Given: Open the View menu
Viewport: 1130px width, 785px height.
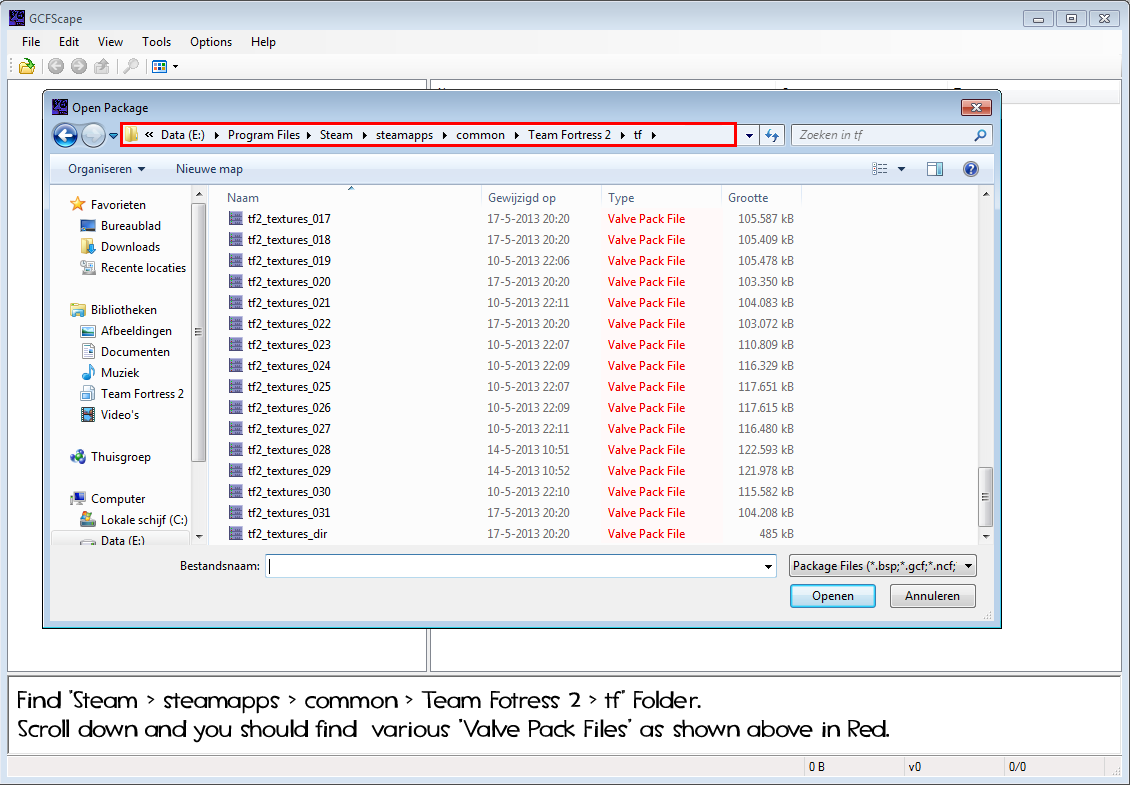Looking at the screenshot, I should [x=110, y=42].
